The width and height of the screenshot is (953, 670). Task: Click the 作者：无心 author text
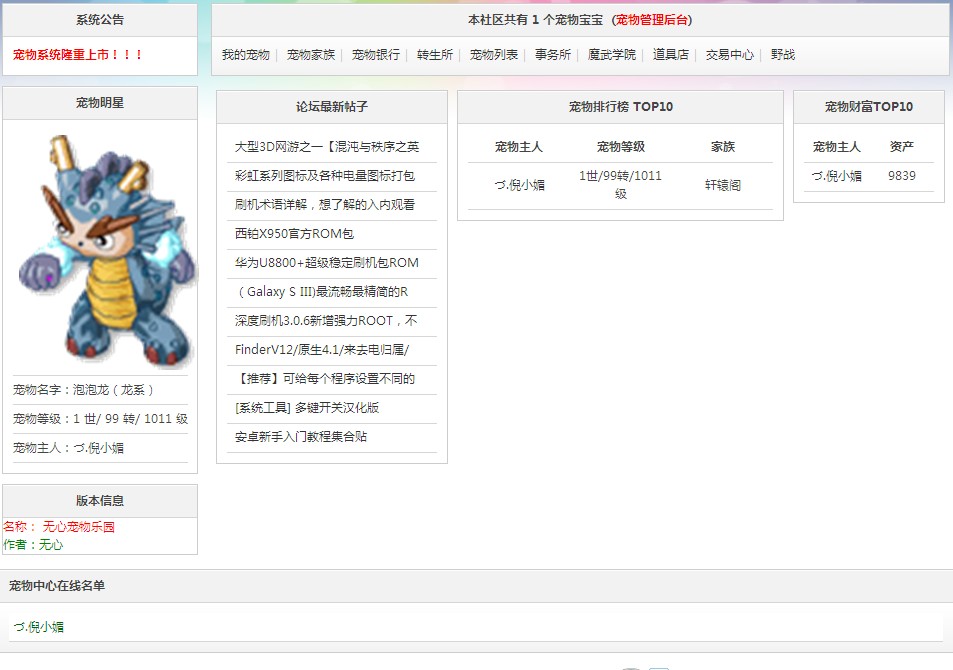[x=33, y=544]
